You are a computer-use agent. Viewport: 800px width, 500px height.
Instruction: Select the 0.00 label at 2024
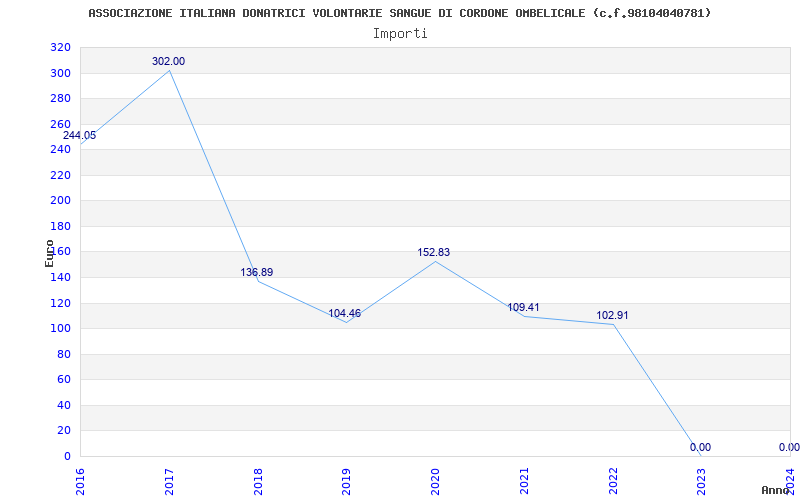click(789, 447)
